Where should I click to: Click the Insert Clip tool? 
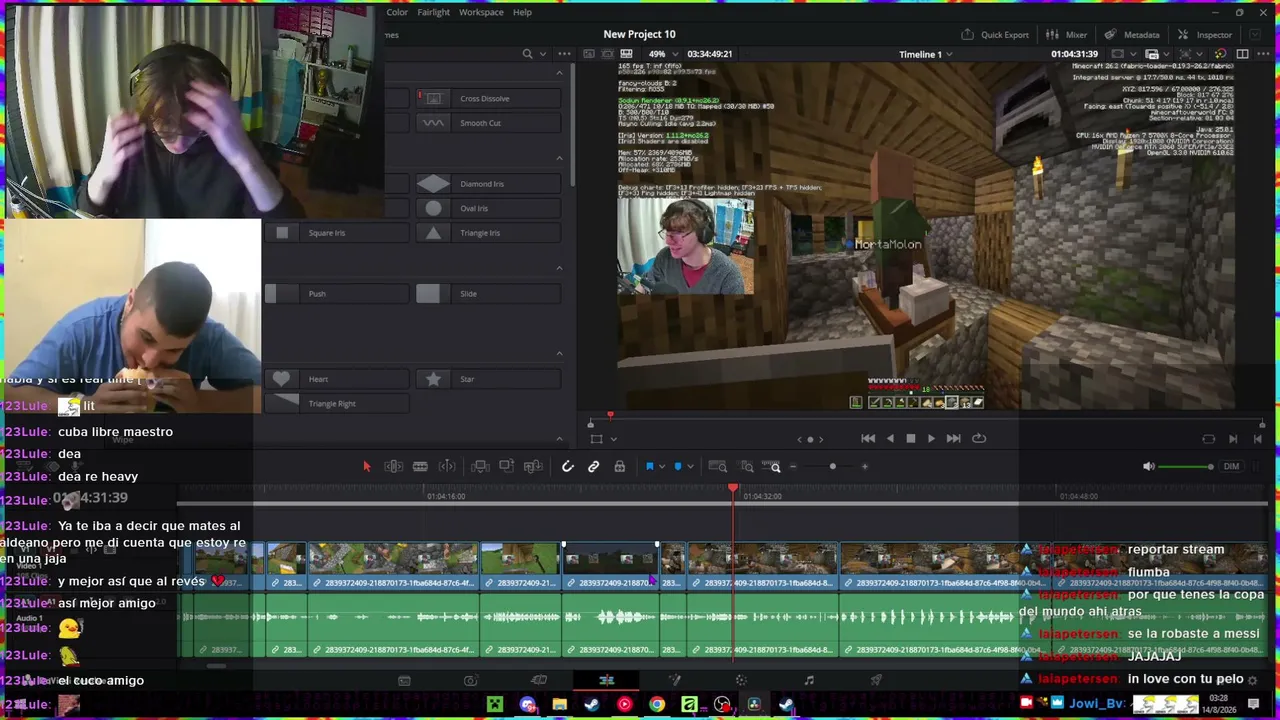pyautogui.click(x=480, y=467)
